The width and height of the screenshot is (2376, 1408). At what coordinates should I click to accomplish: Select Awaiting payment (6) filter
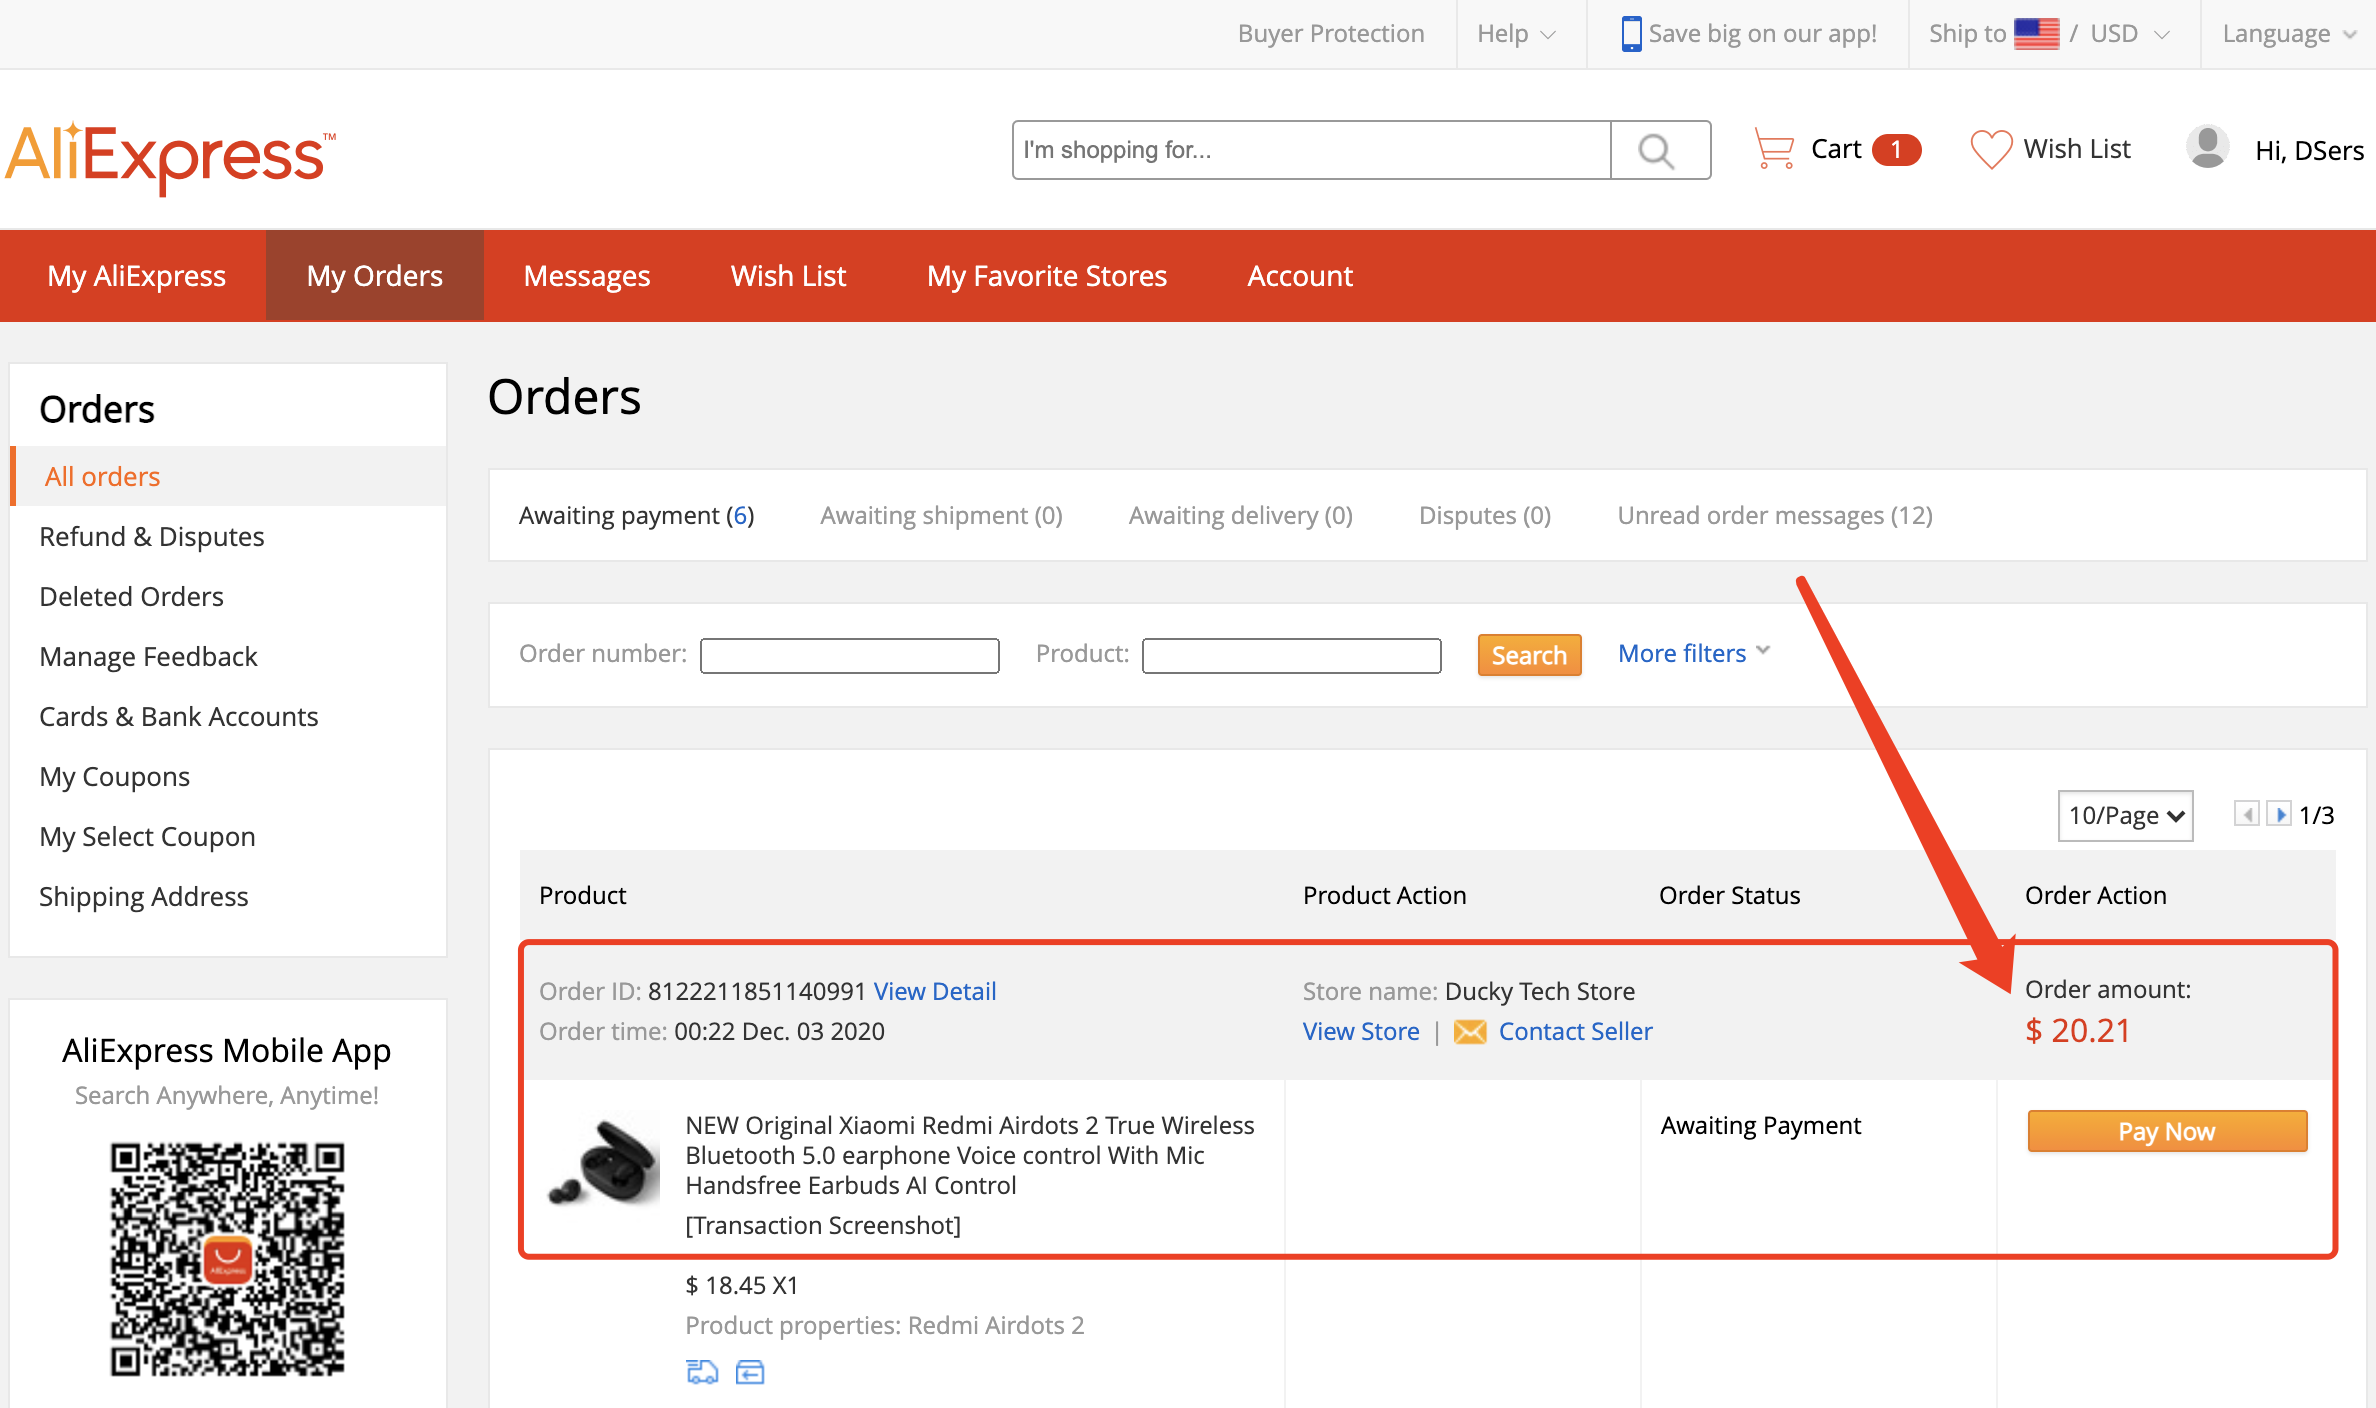(636, 515)
